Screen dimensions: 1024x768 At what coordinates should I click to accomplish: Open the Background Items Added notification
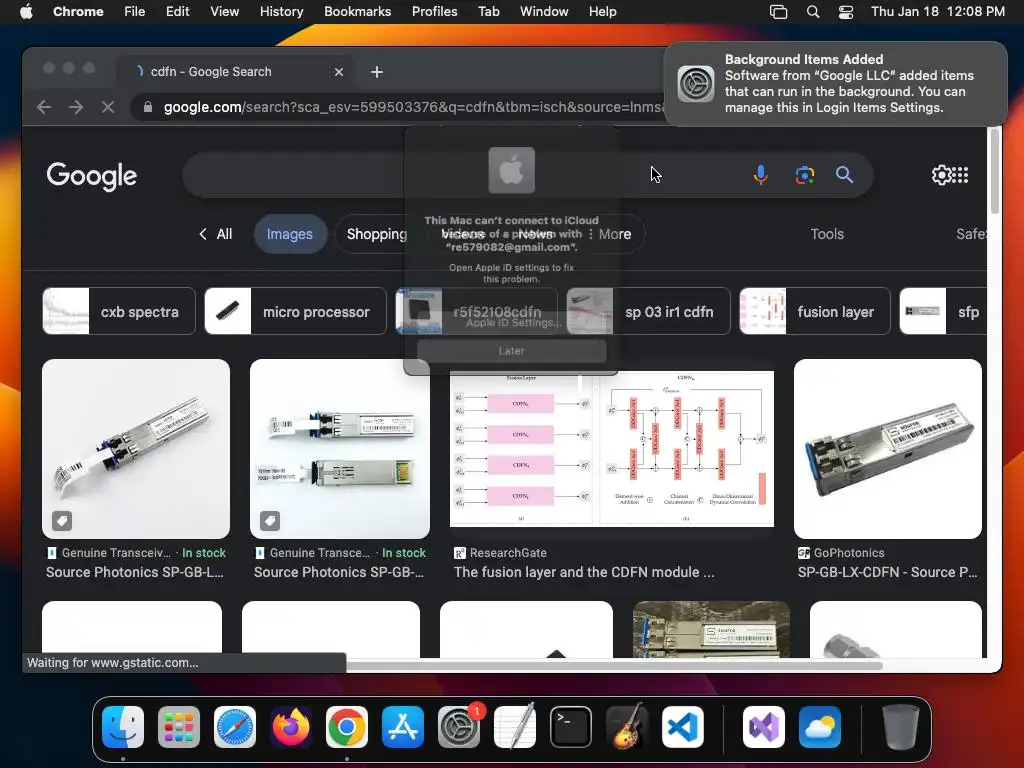[x=836, y=84]
